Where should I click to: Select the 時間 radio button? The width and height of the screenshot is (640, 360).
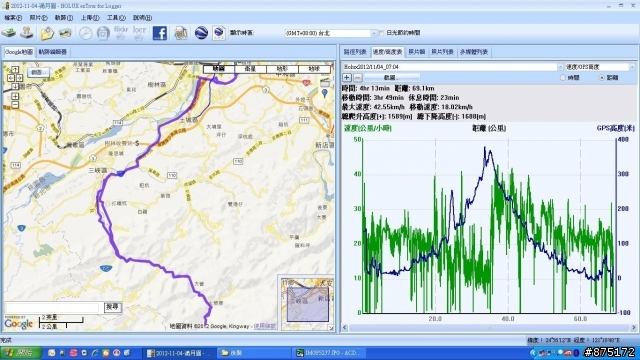point(563,78)
